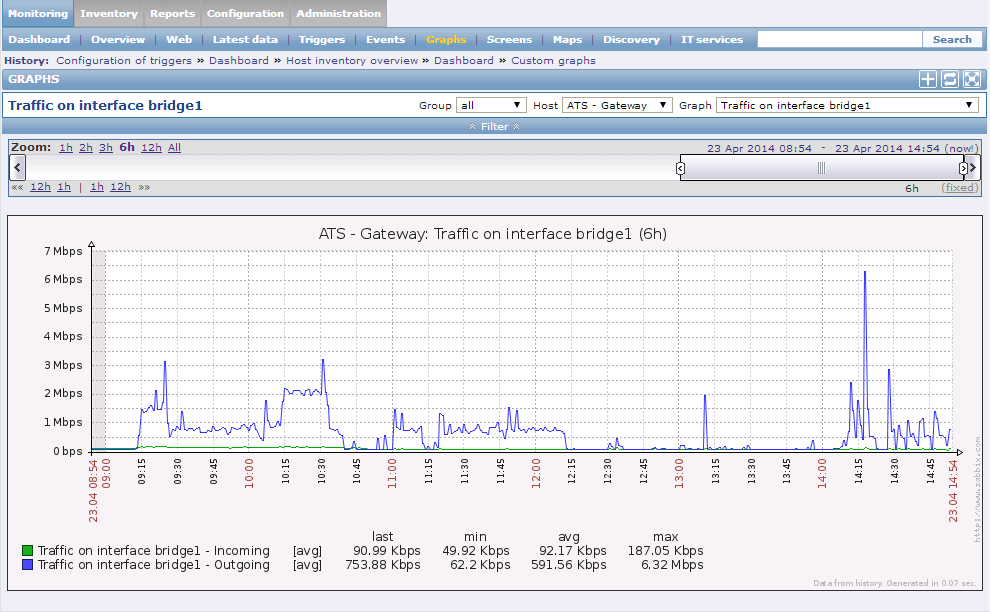Set zoom to 2h
This screenshot has height=612, width=990.
coord(86,148)
